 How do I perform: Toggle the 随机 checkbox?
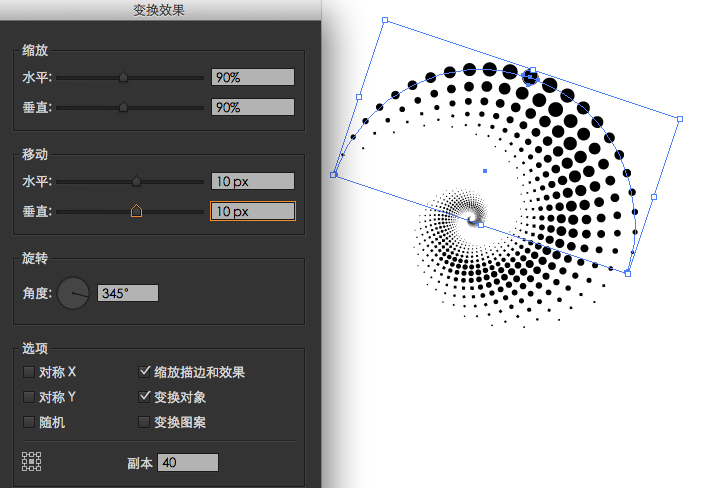click(29, 422)
